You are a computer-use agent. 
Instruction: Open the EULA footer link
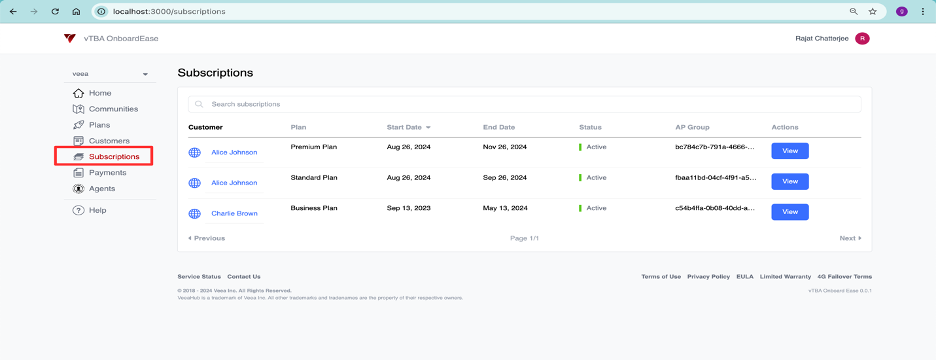745,276
